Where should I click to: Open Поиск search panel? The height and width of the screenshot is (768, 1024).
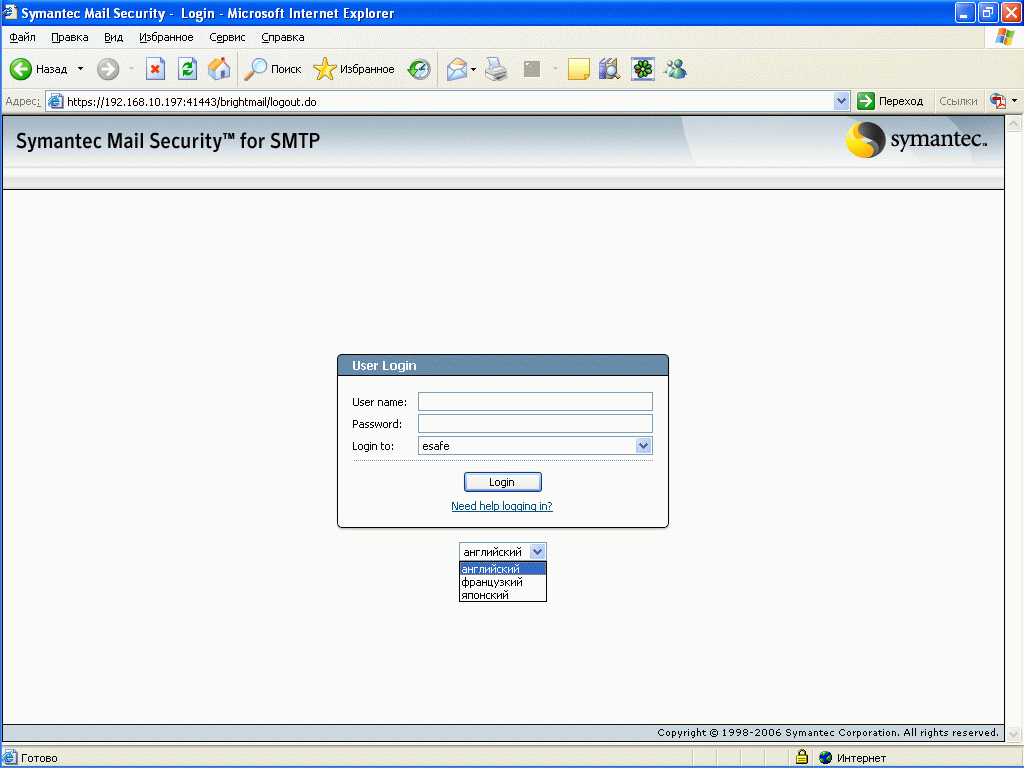pos(272,69)
